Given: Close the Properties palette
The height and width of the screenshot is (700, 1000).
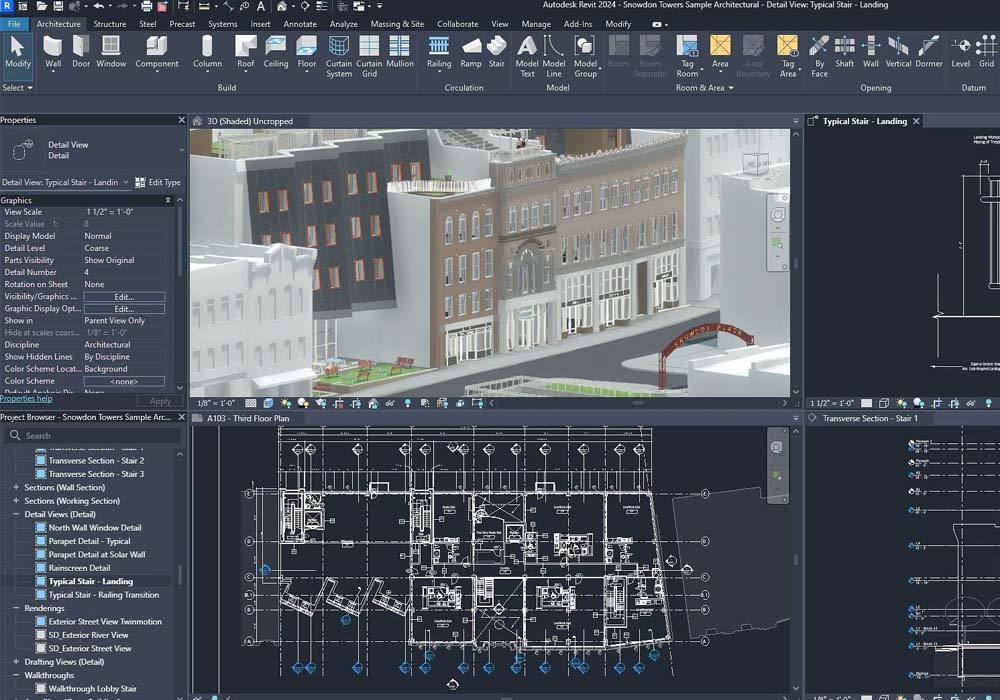Looking at the screenshot, I should coord(181,120).
